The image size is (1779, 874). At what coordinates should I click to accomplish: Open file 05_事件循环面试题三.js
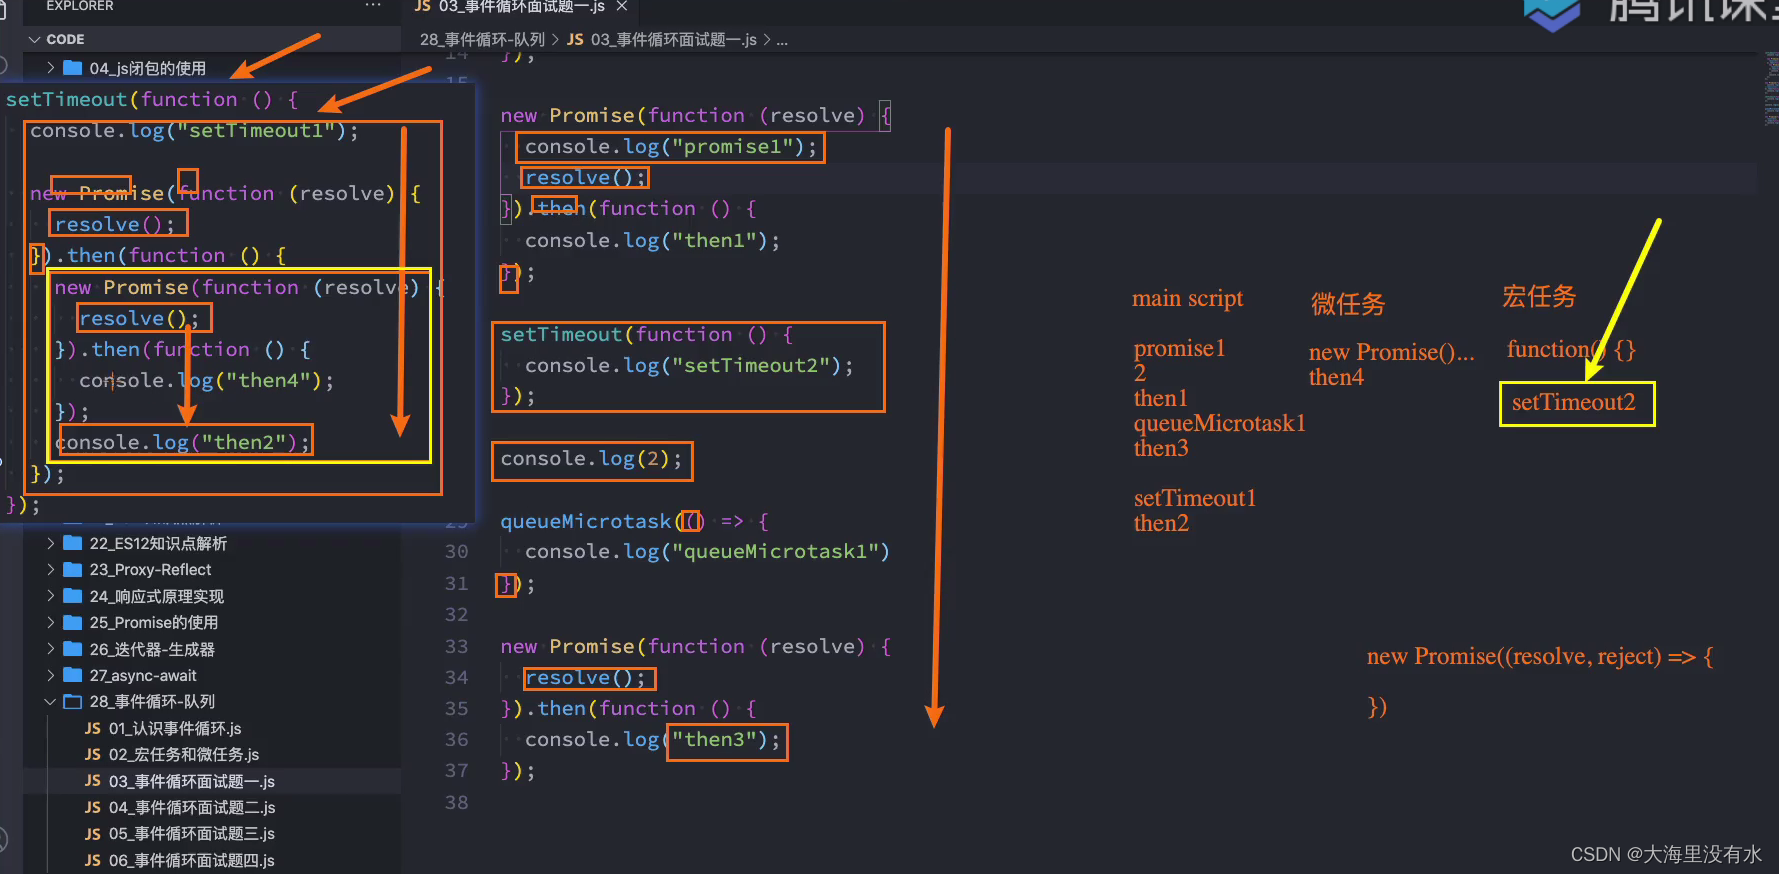[x=192, y=833]
